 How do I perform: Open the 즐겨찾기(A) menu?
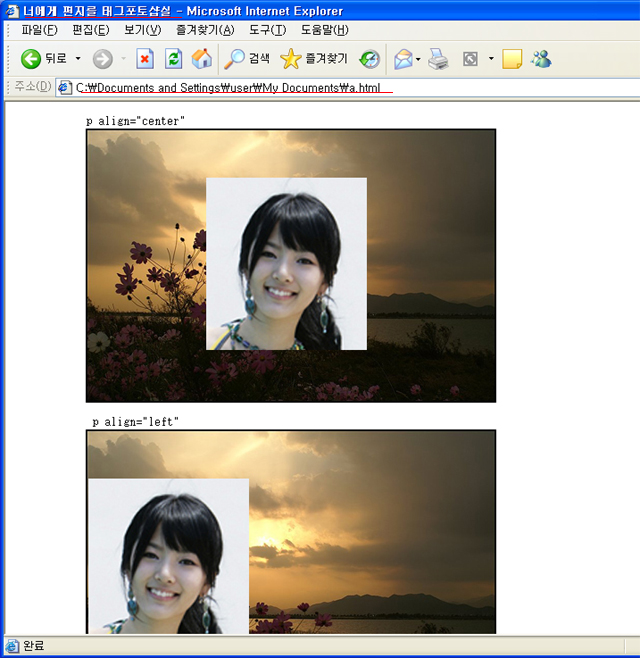point(205,30)
